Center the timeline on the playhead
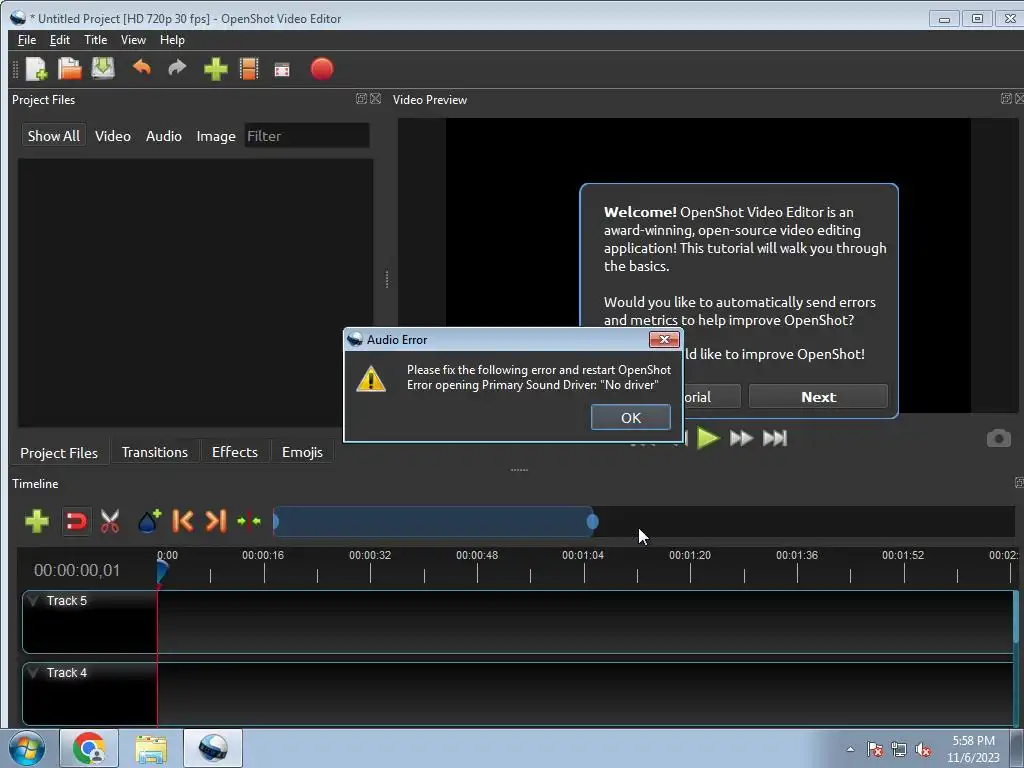This screenshot has width=1024, height=768. click(x=249, y=521)
